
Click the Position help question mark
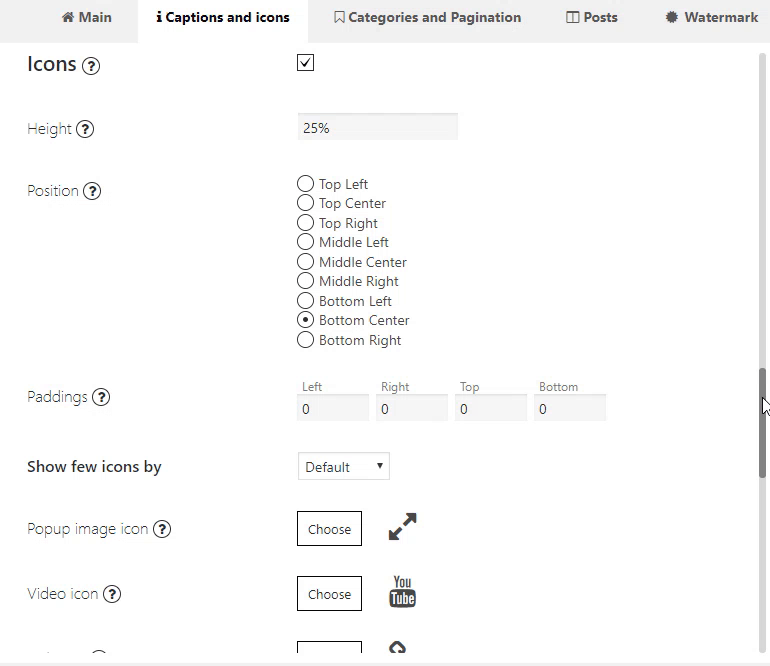pyautogui.click(x=92, y=191)
